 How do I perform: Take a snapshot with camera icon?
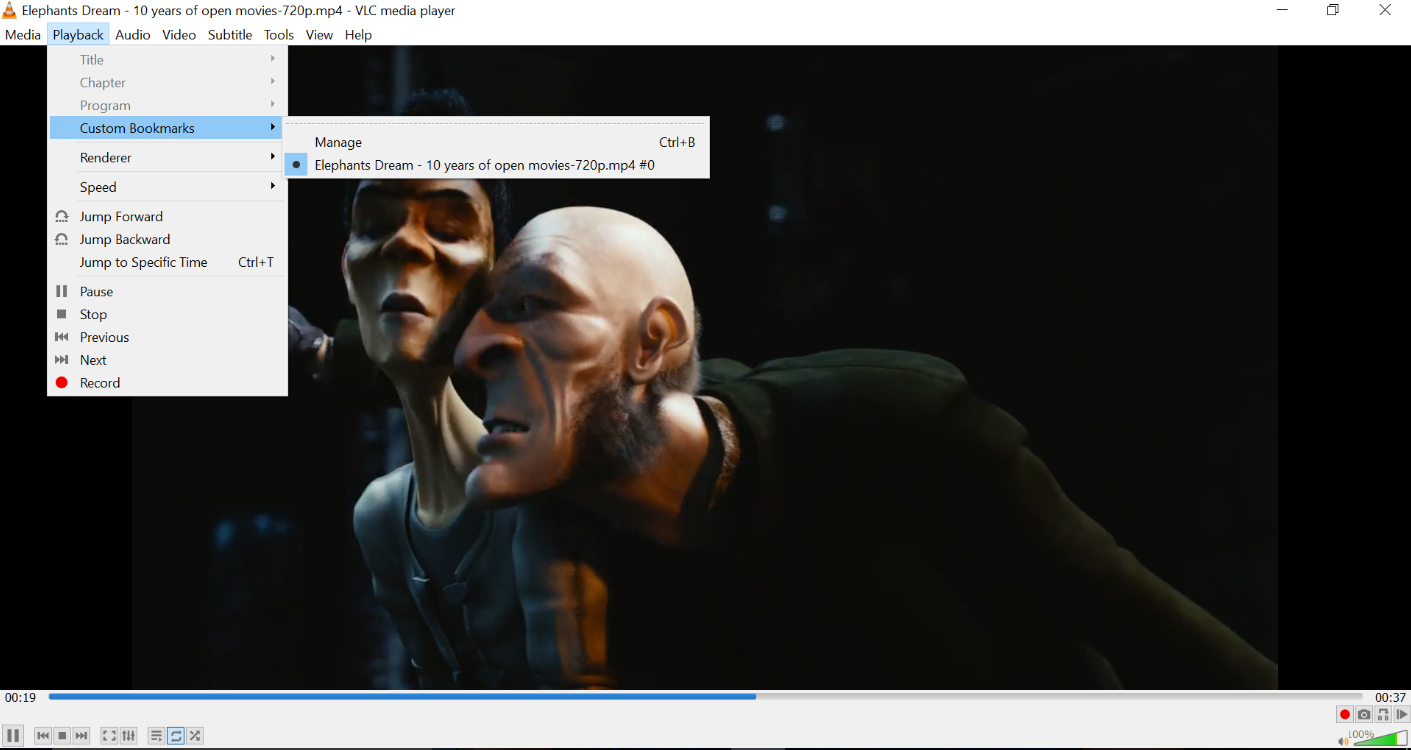1364,714
